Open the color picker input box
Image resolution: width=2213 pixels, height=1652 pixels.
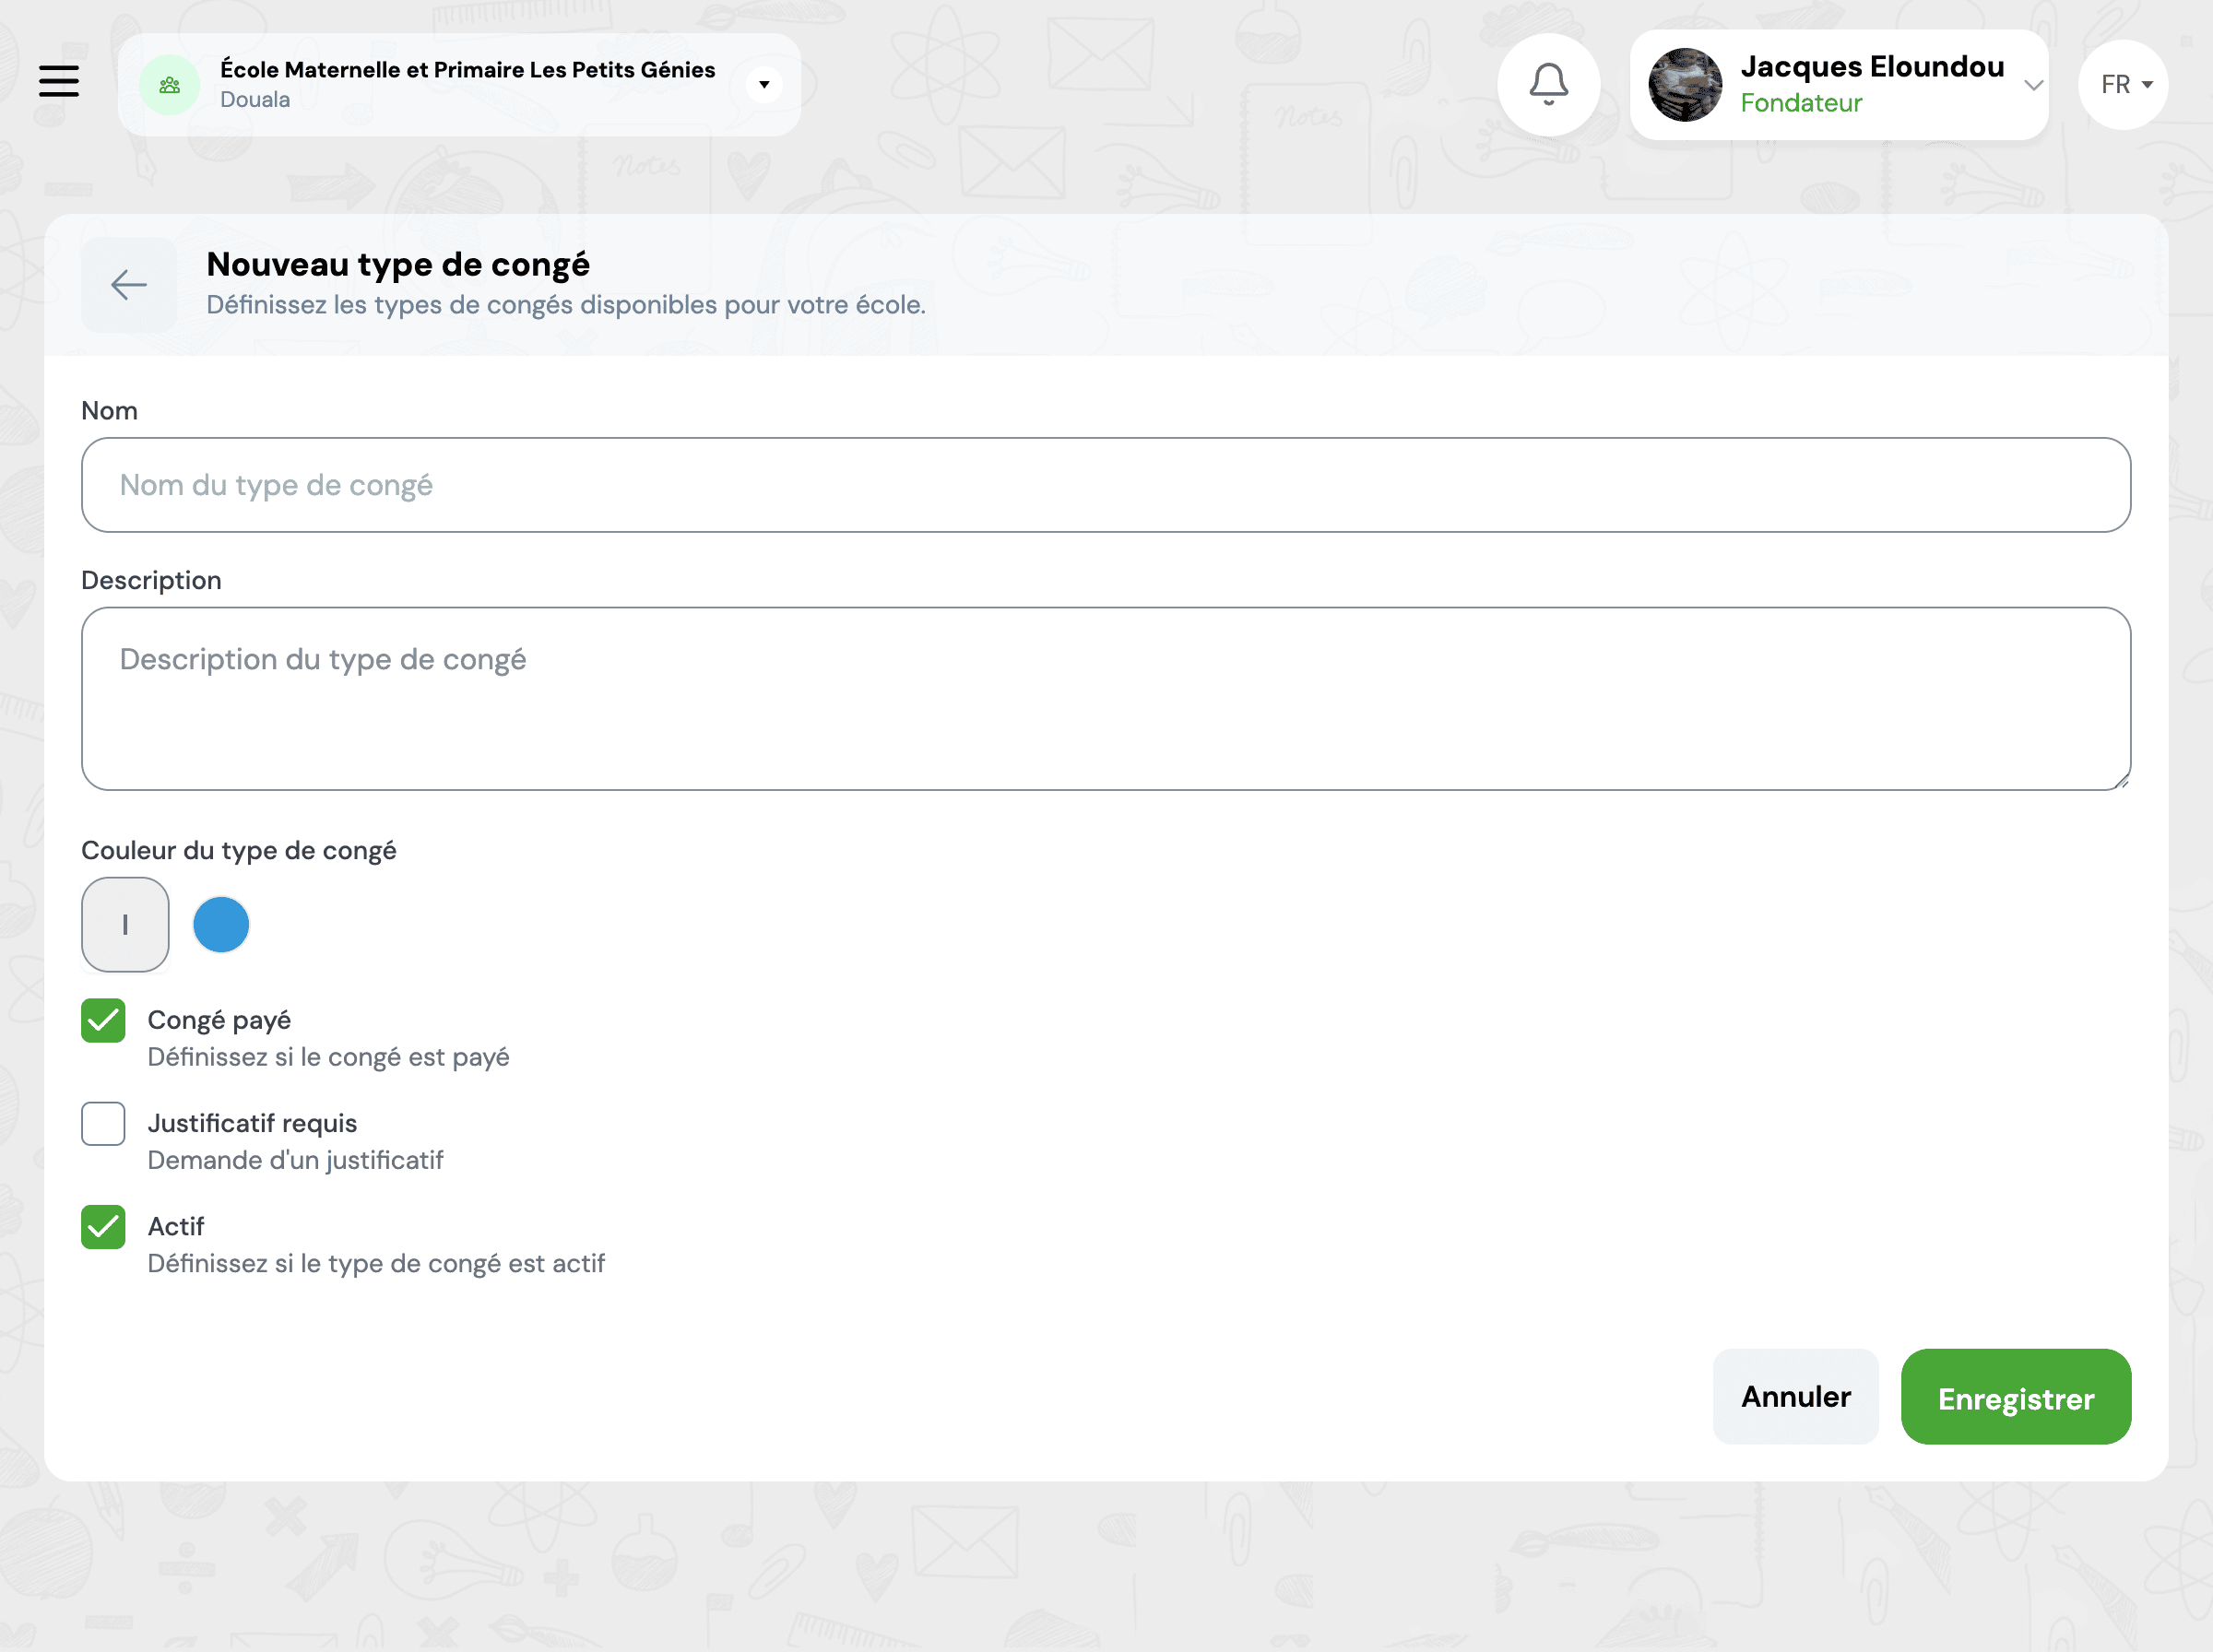[x=125, y=924]
